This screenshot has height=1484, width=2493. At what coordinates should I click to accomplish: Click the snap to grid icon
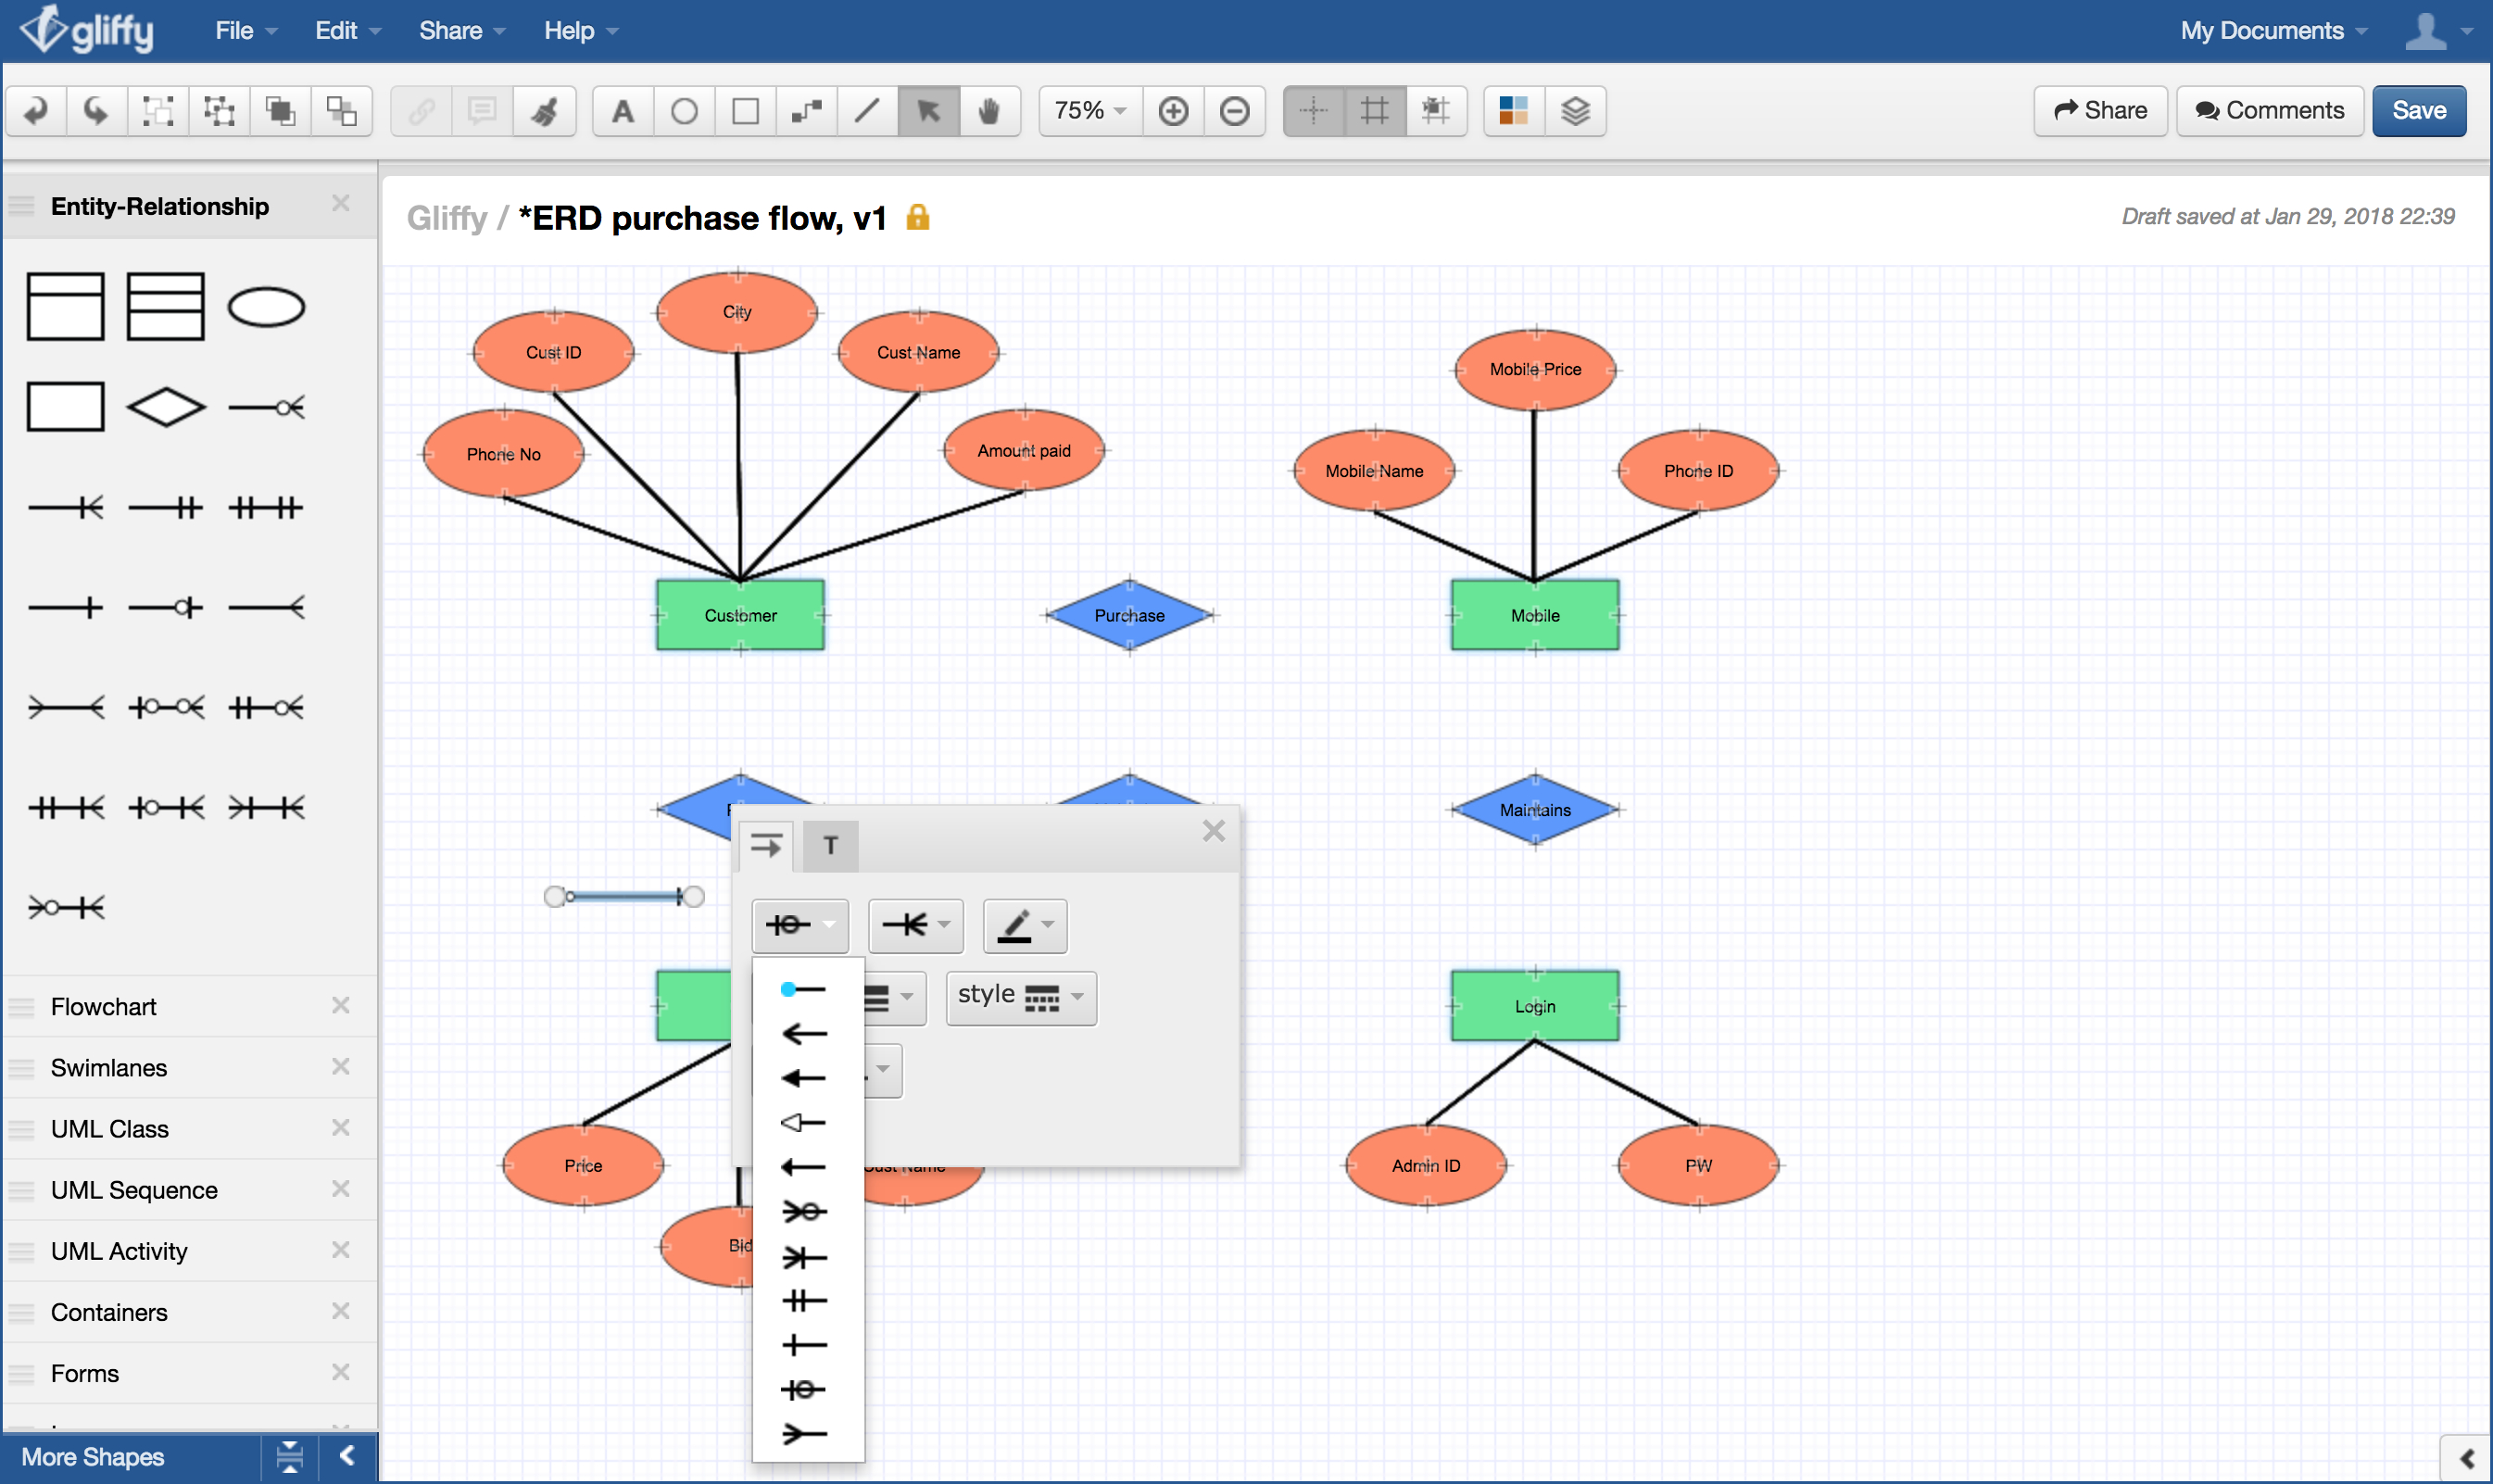point(1440,109)
